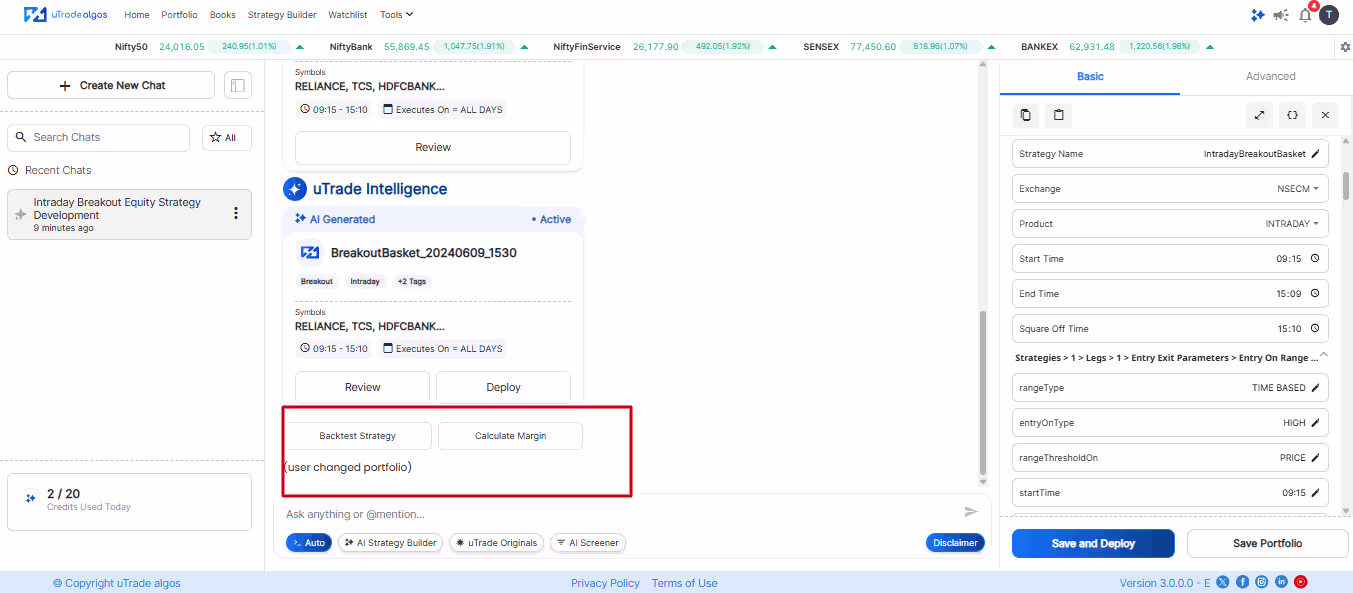The width and height of the screenshot is (1353, 593).
Task: Open the LinkedIn social link
Action: click(x=1281, y=582)
